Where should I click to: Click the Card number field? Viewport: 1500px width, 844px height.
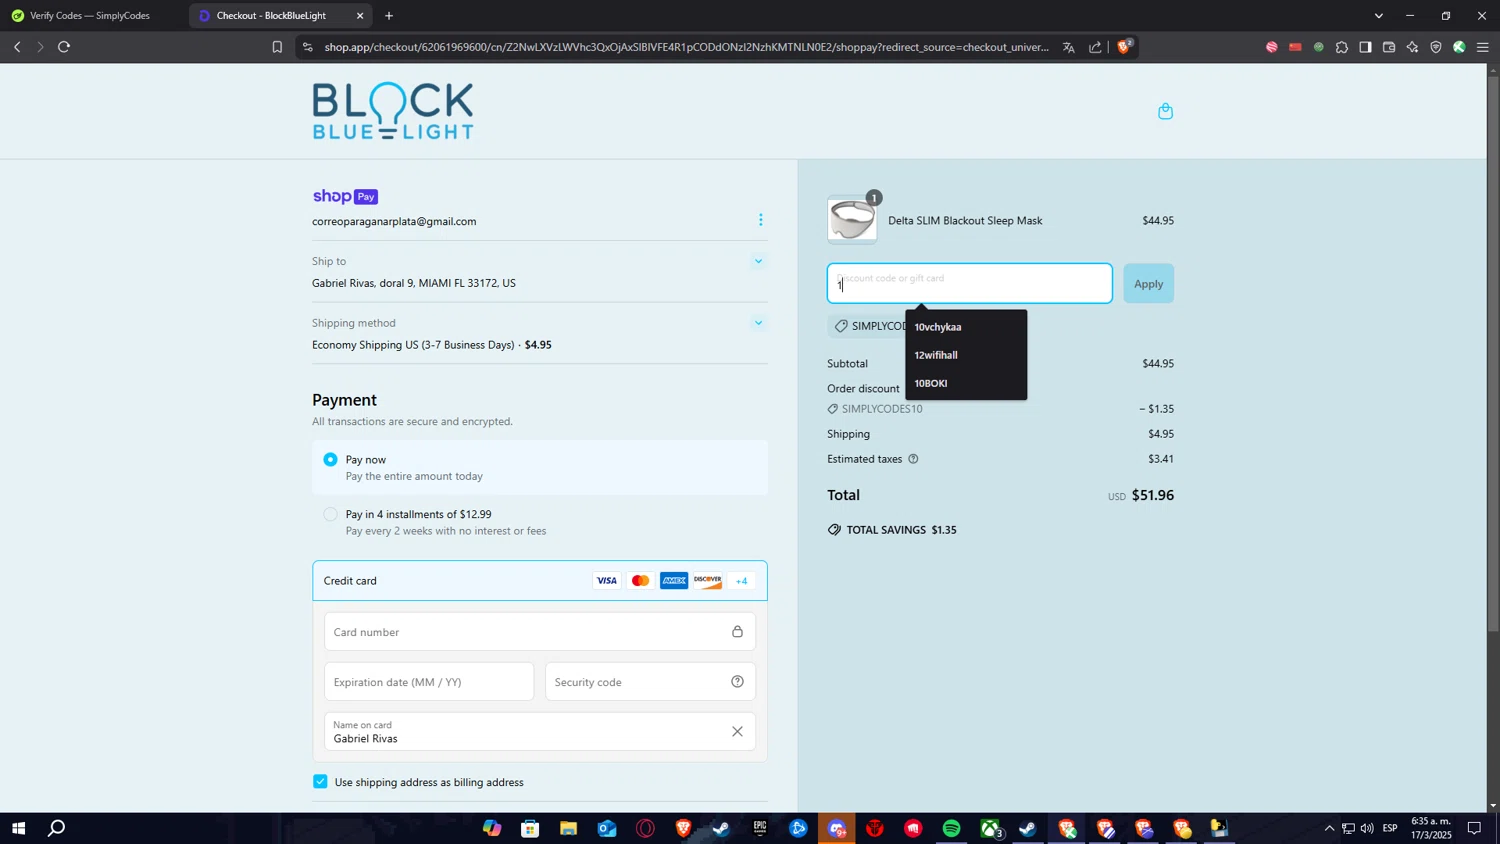[x=540, y=632]
